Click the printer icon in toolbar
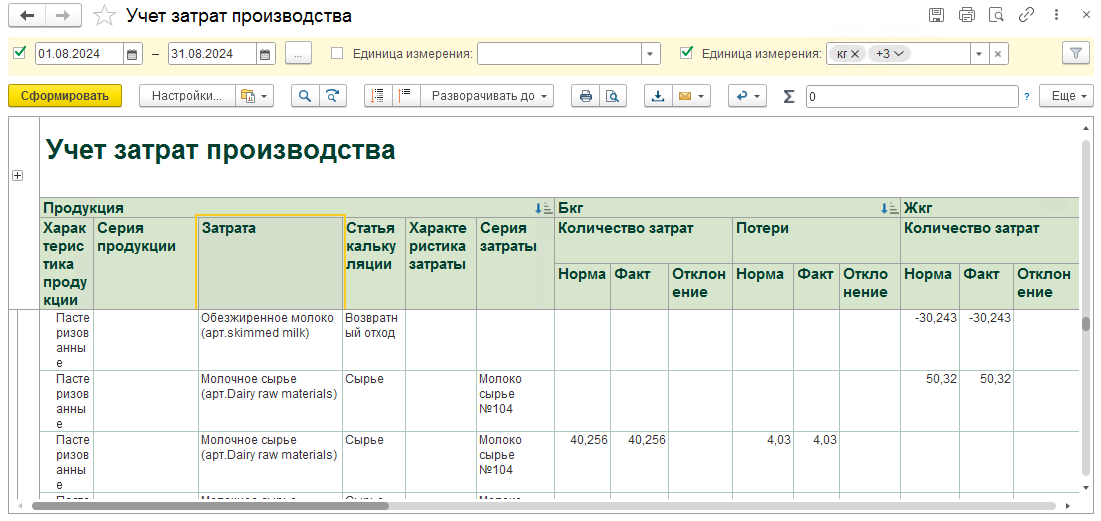The height and width of the screenshot is (521, 1101). click(x=585, y=96)
